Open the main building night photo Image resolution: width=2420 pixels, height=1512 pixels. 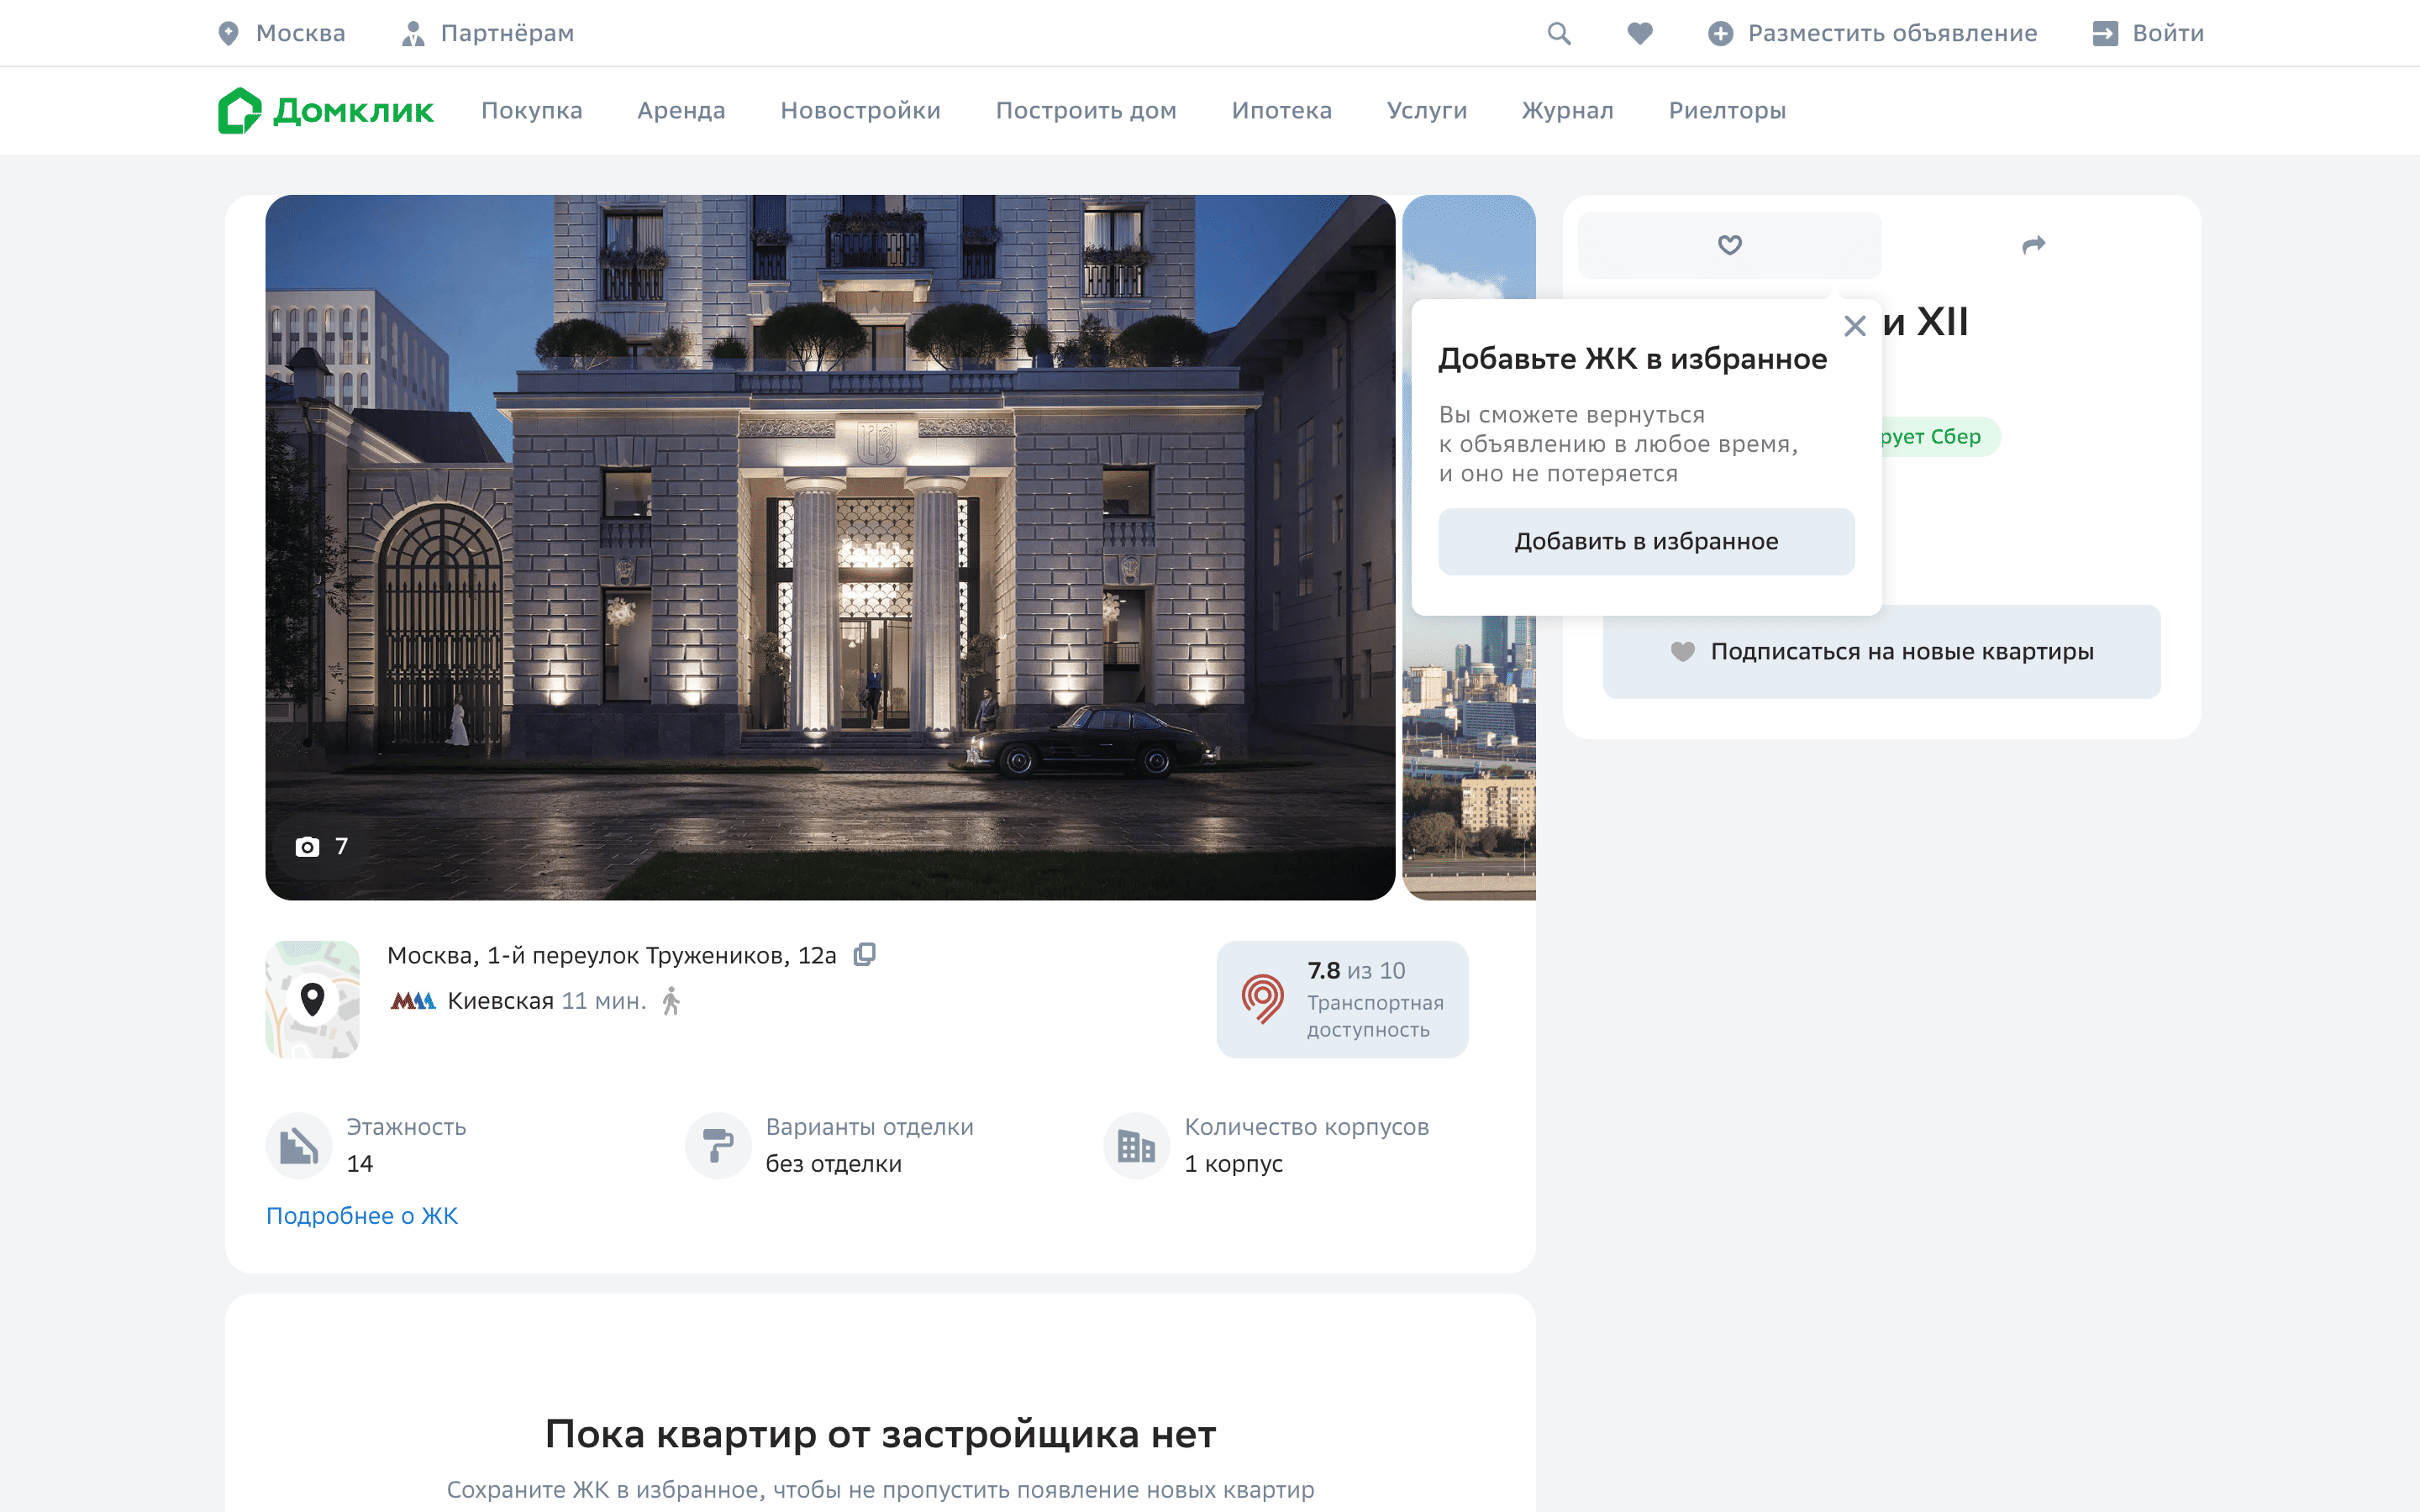pos(830,547)
